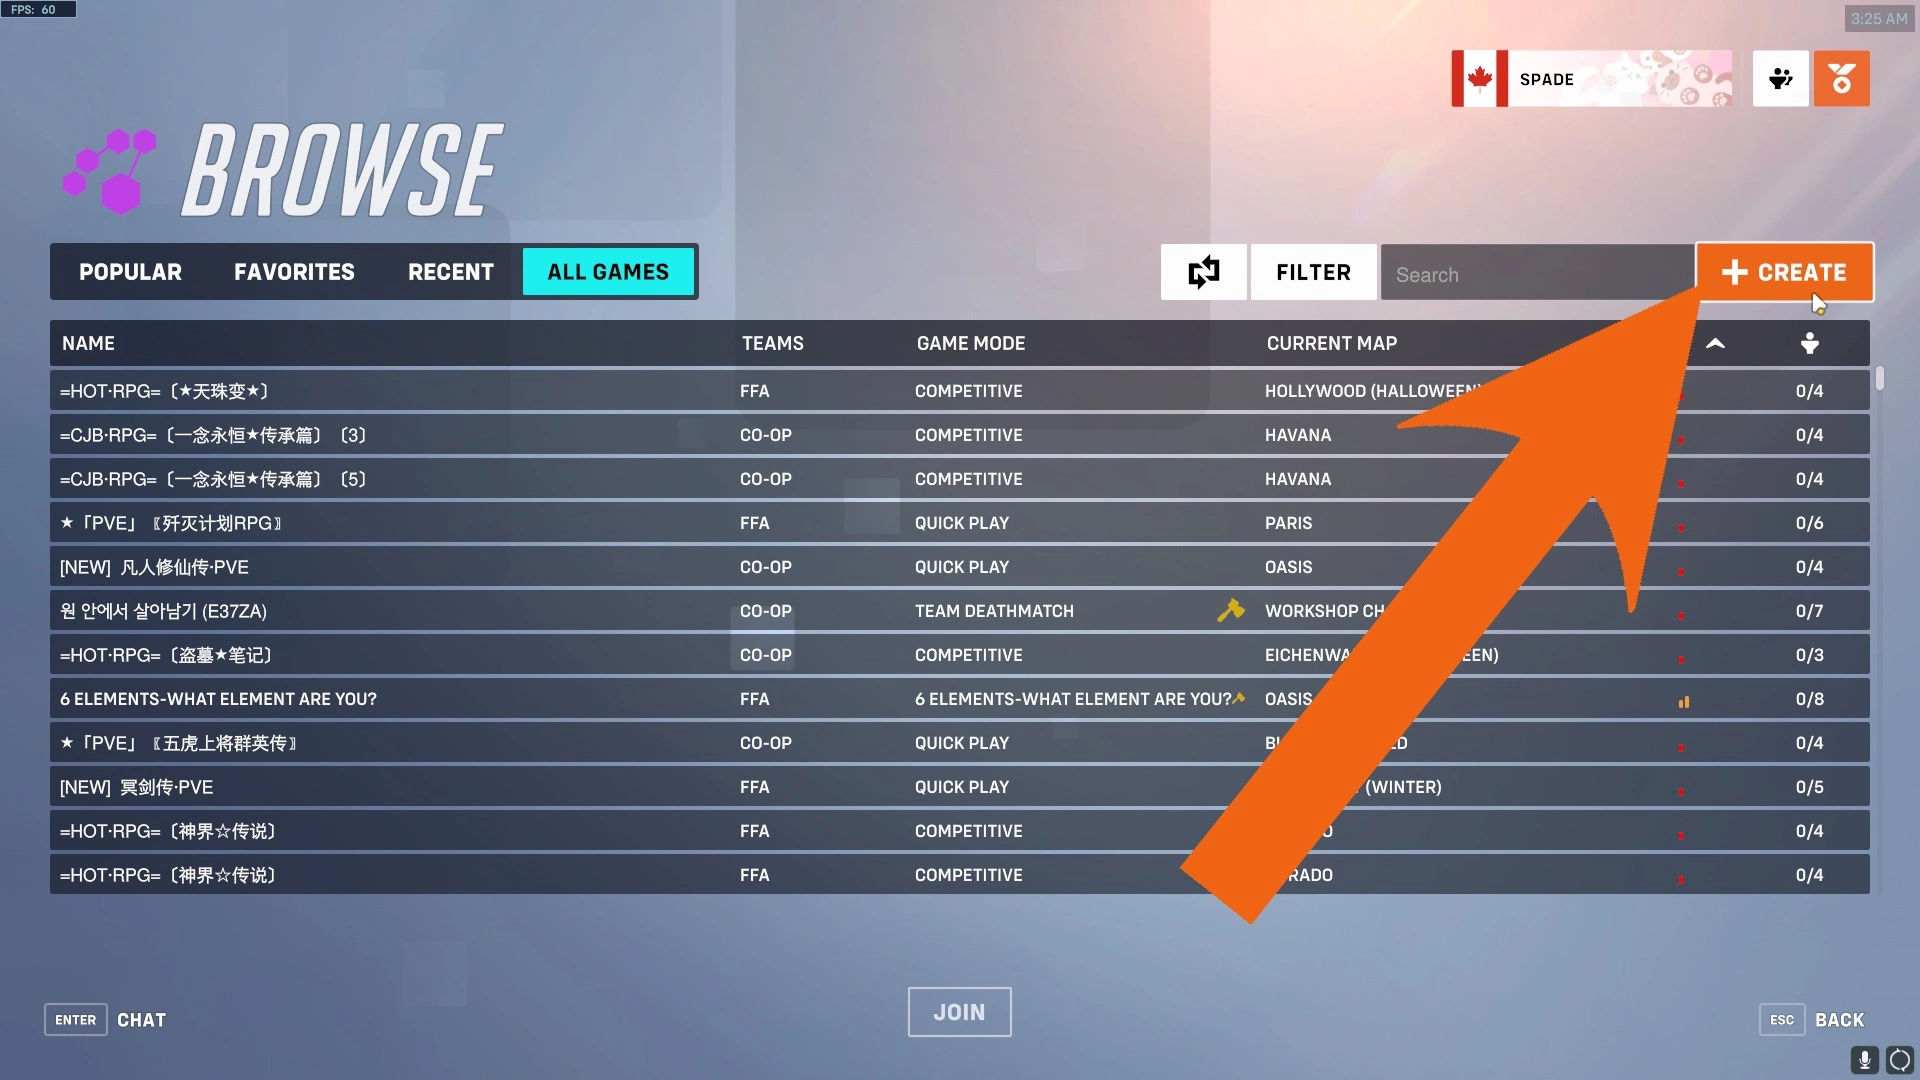Screen dimensions: 1920x1080
Task: Expand the FAVORITES tab view
Action: (294, 272)
